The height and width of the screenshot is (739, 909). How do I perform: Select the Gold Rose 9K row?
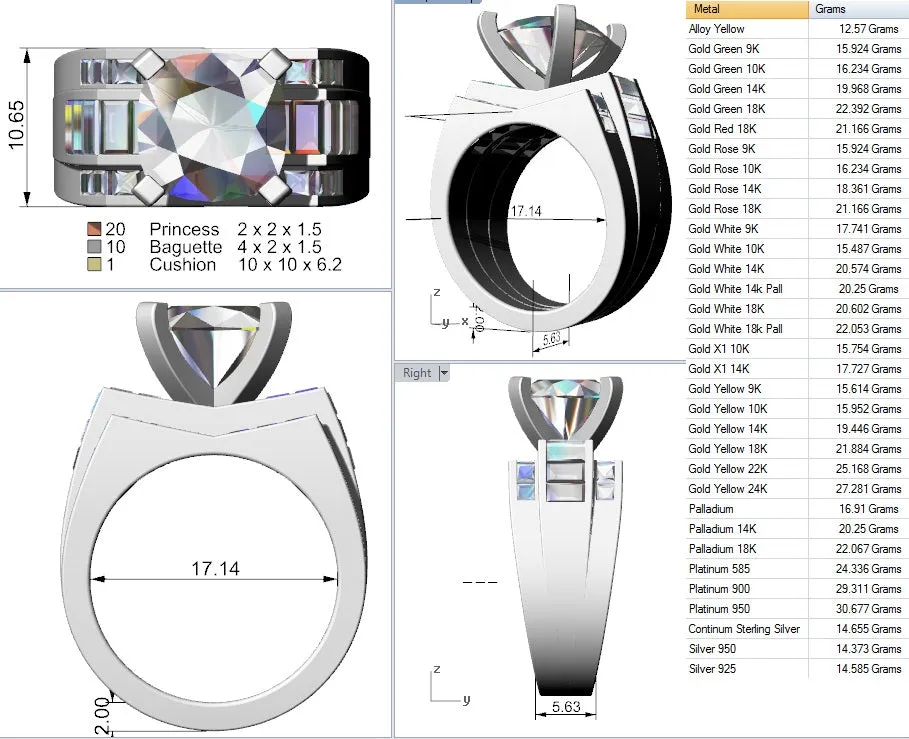pyautogui.click(x=797, y=149)
